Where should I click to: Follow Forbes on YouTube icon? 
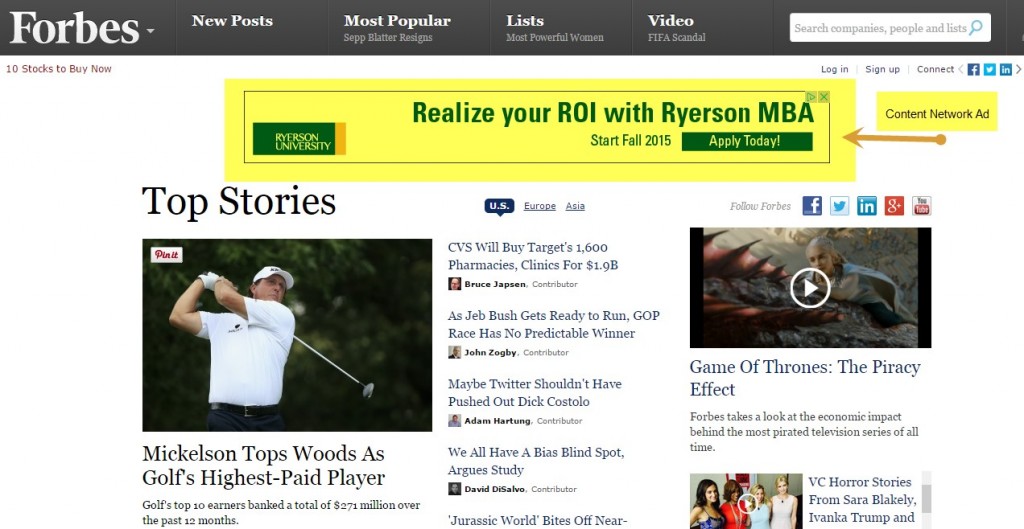(x=921, y=206)
